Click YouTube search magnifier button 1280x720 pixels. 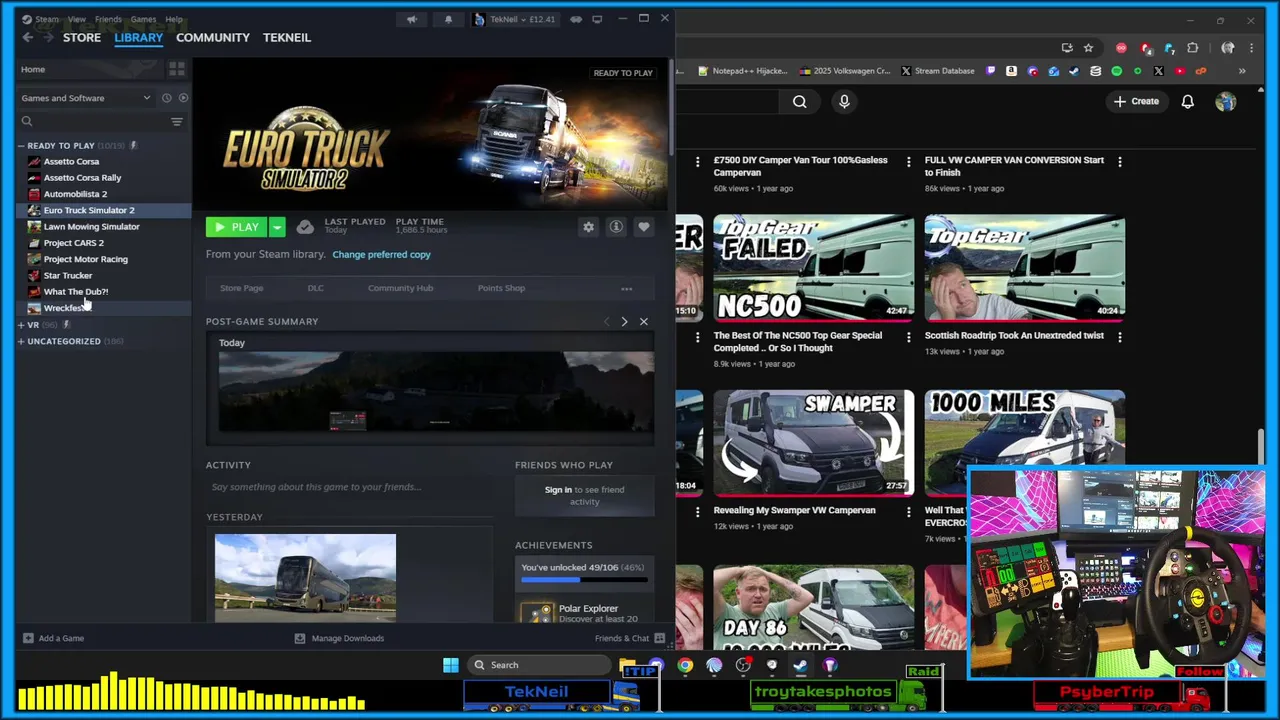800,101
